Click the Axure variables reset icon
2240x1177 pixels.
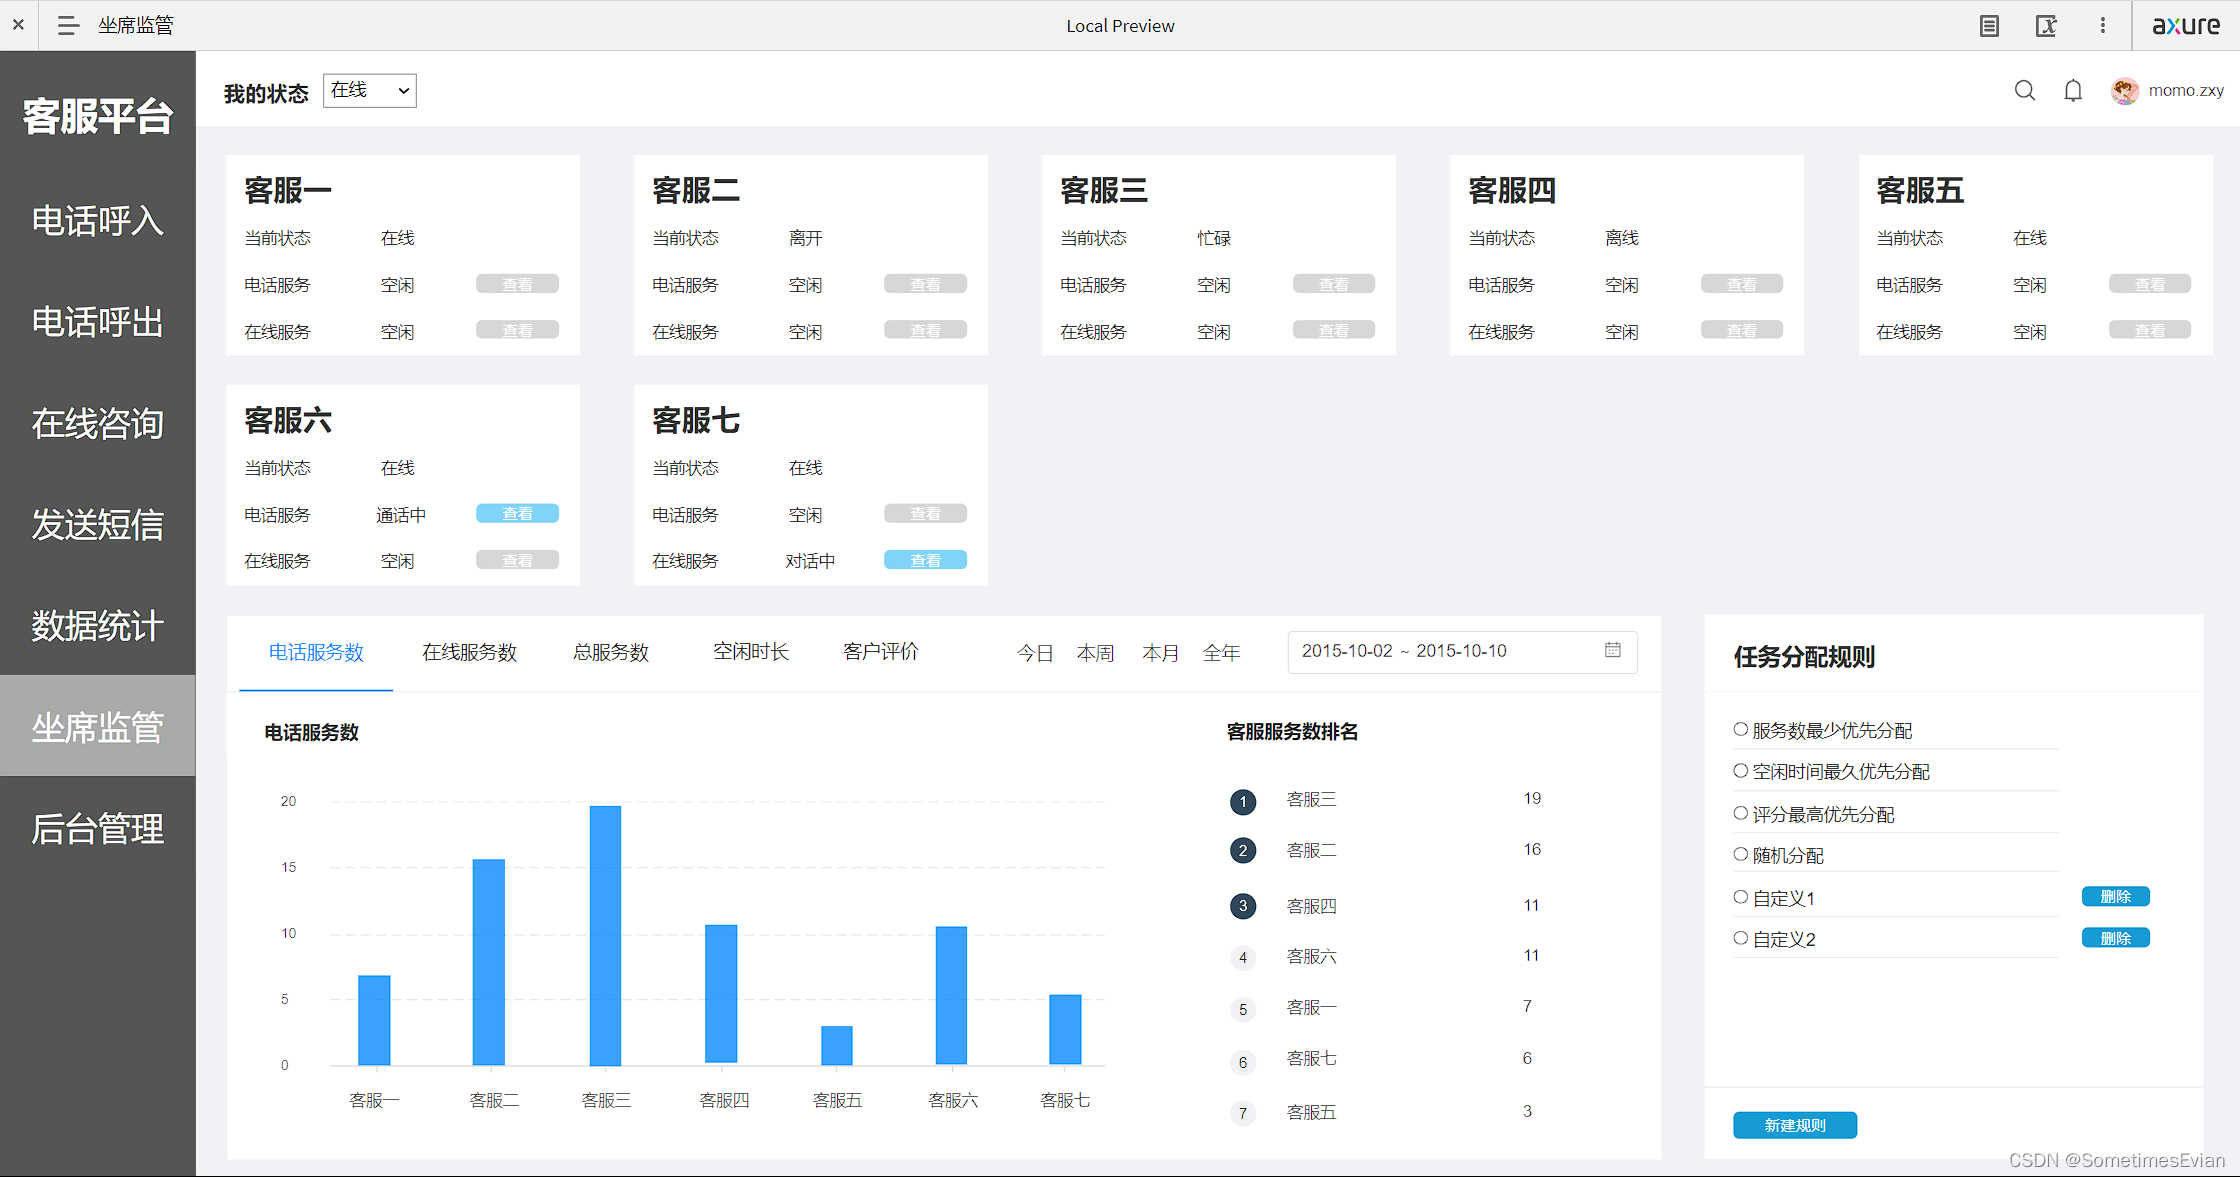click(2046, 26)
